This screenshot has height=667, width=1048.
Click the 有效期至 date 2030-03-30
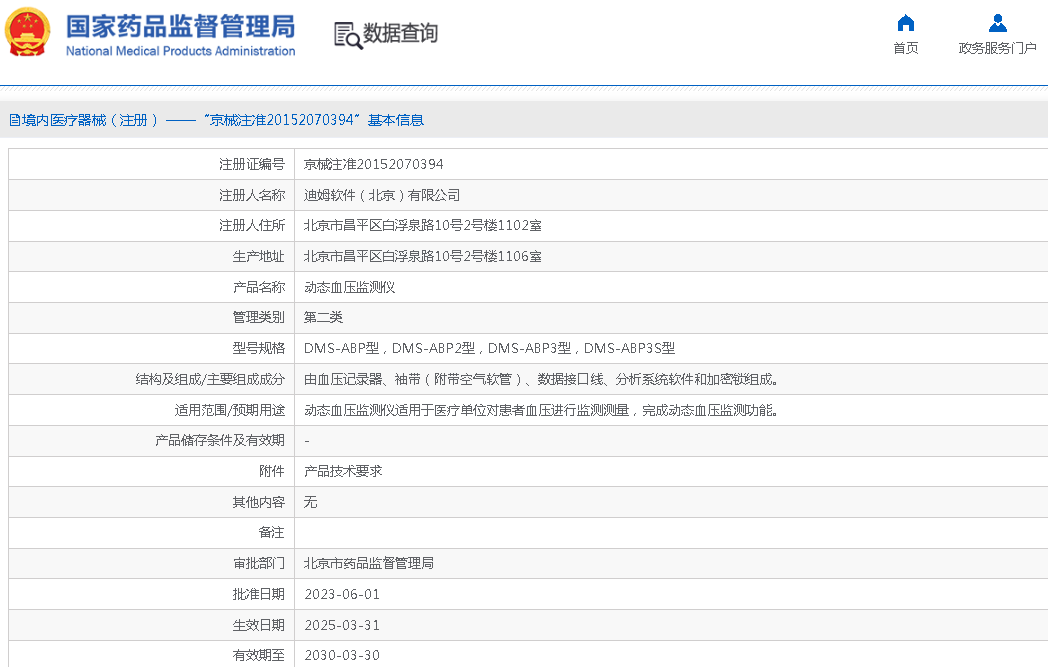tap(341, 655)
